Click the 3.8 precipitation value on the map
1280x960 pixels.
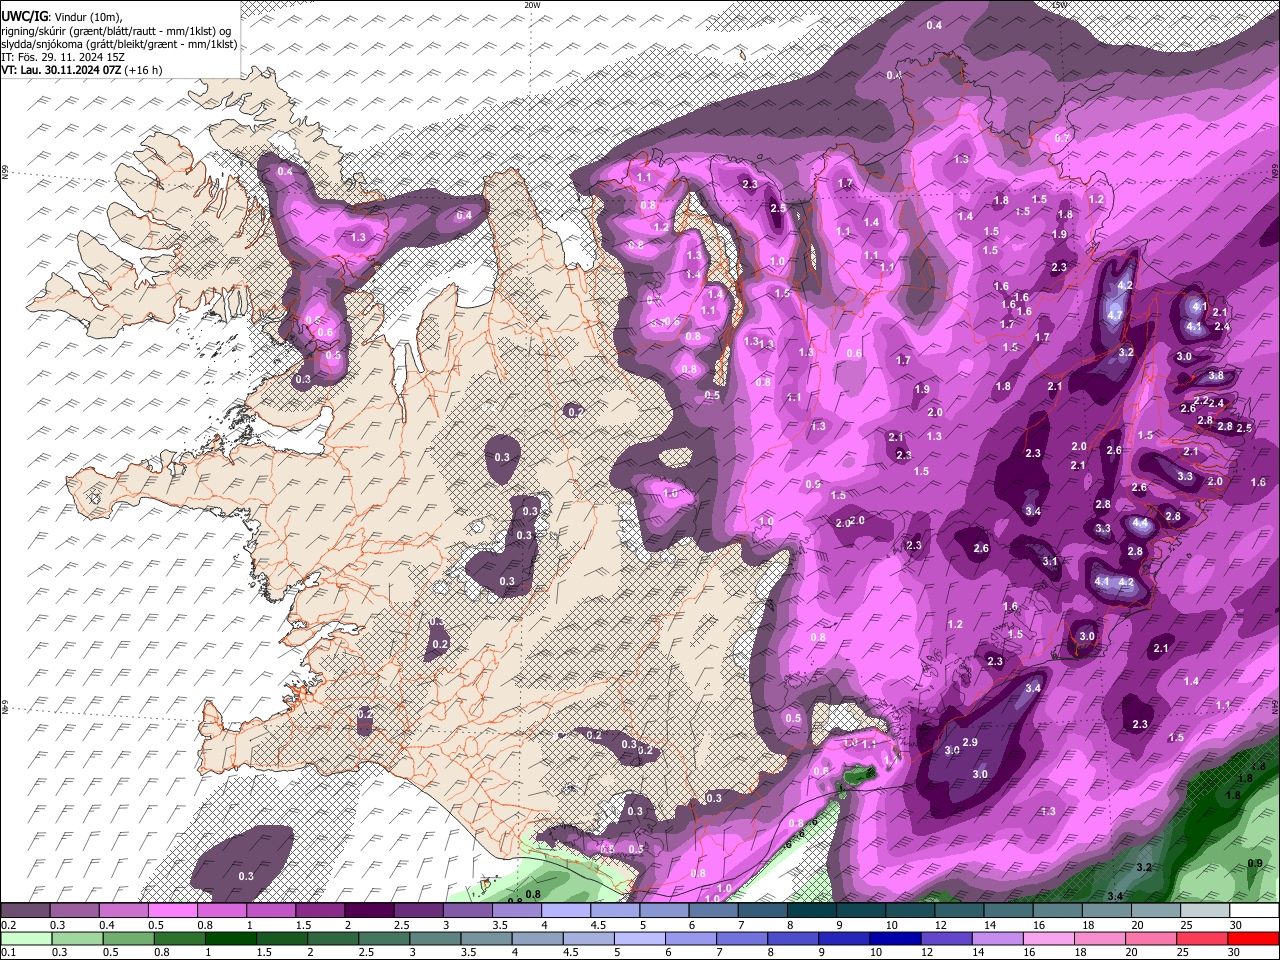[x=1215, y=376]
